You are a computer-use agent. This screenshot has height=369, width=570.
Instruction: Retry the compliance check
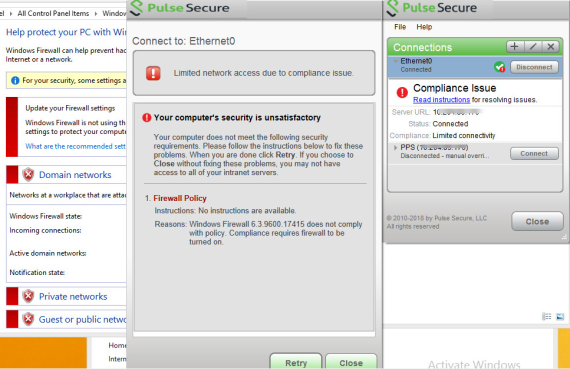click(x=296, y=362)
